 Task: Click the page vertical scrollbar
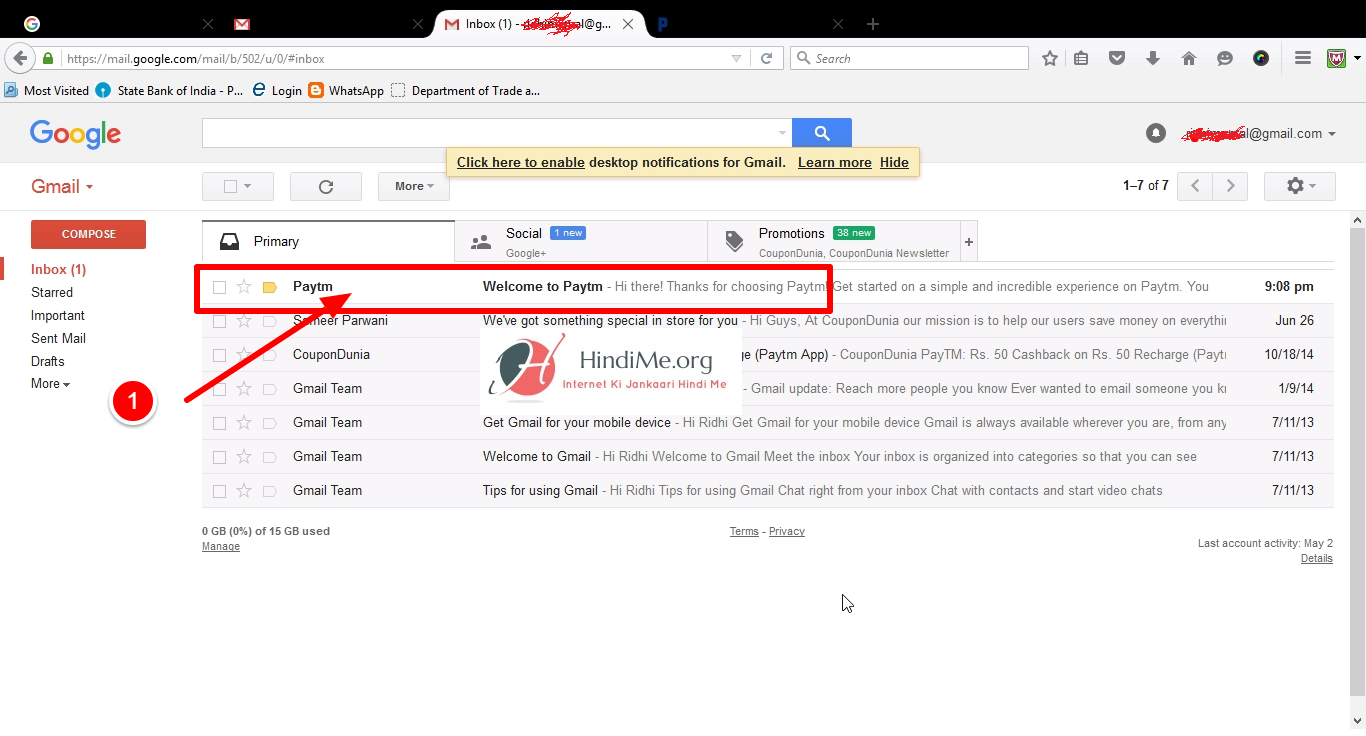[1357, 460]
